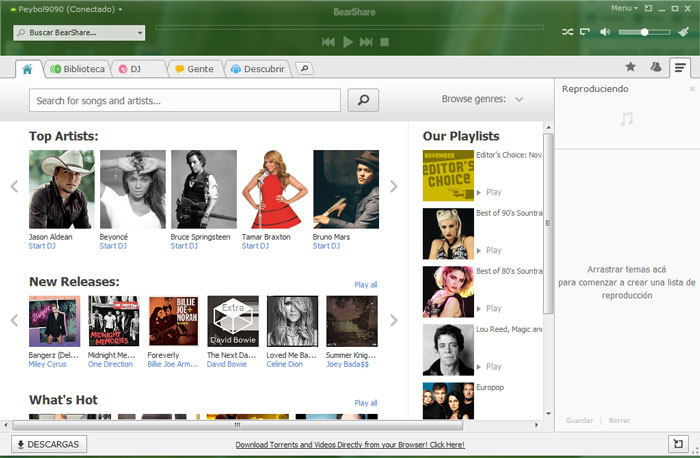
Task: Toggle shuffle mode
Action: click(567, 32)
